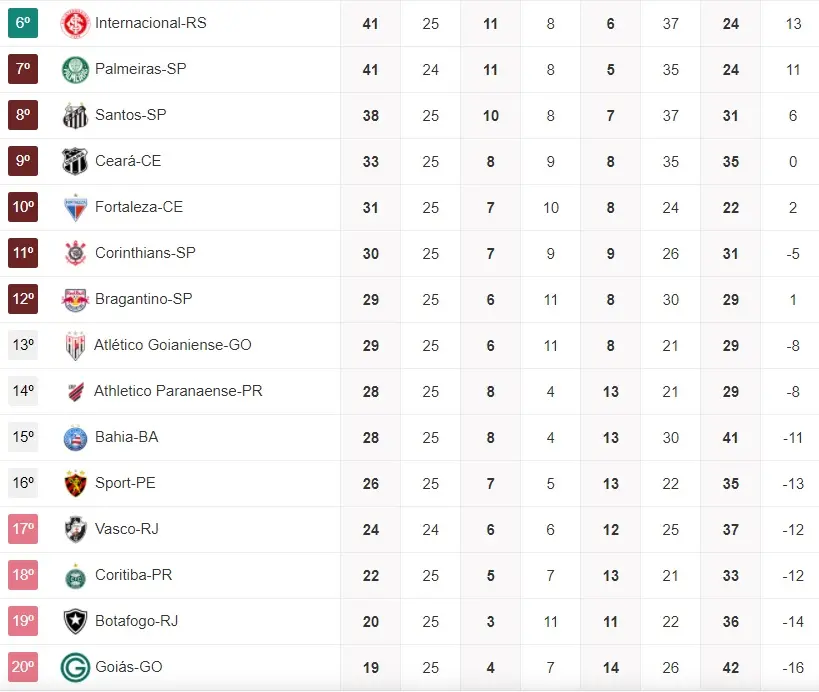This screenshot has width=819, height=692.
Task: Select the dark red 9º position badge
Action: click(23, 161)
